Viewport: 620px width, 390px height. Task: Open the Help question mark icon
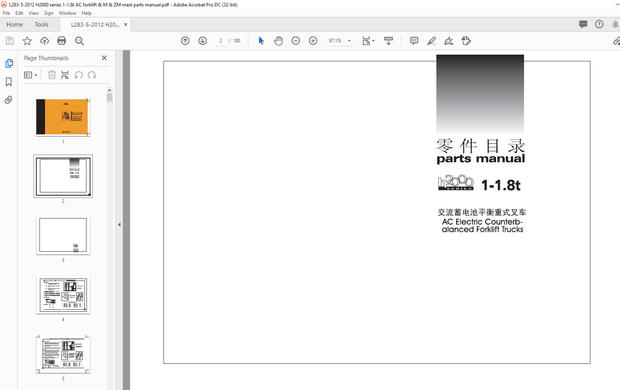click(x=599, y=25)
